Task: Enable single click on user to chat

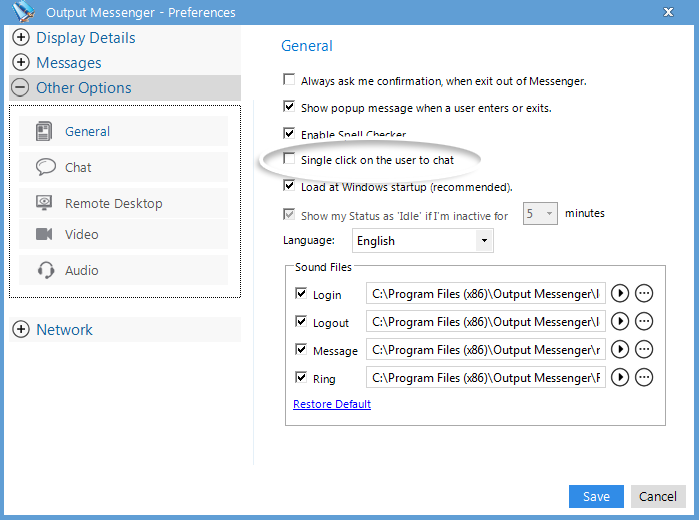Action: point(289,158)
